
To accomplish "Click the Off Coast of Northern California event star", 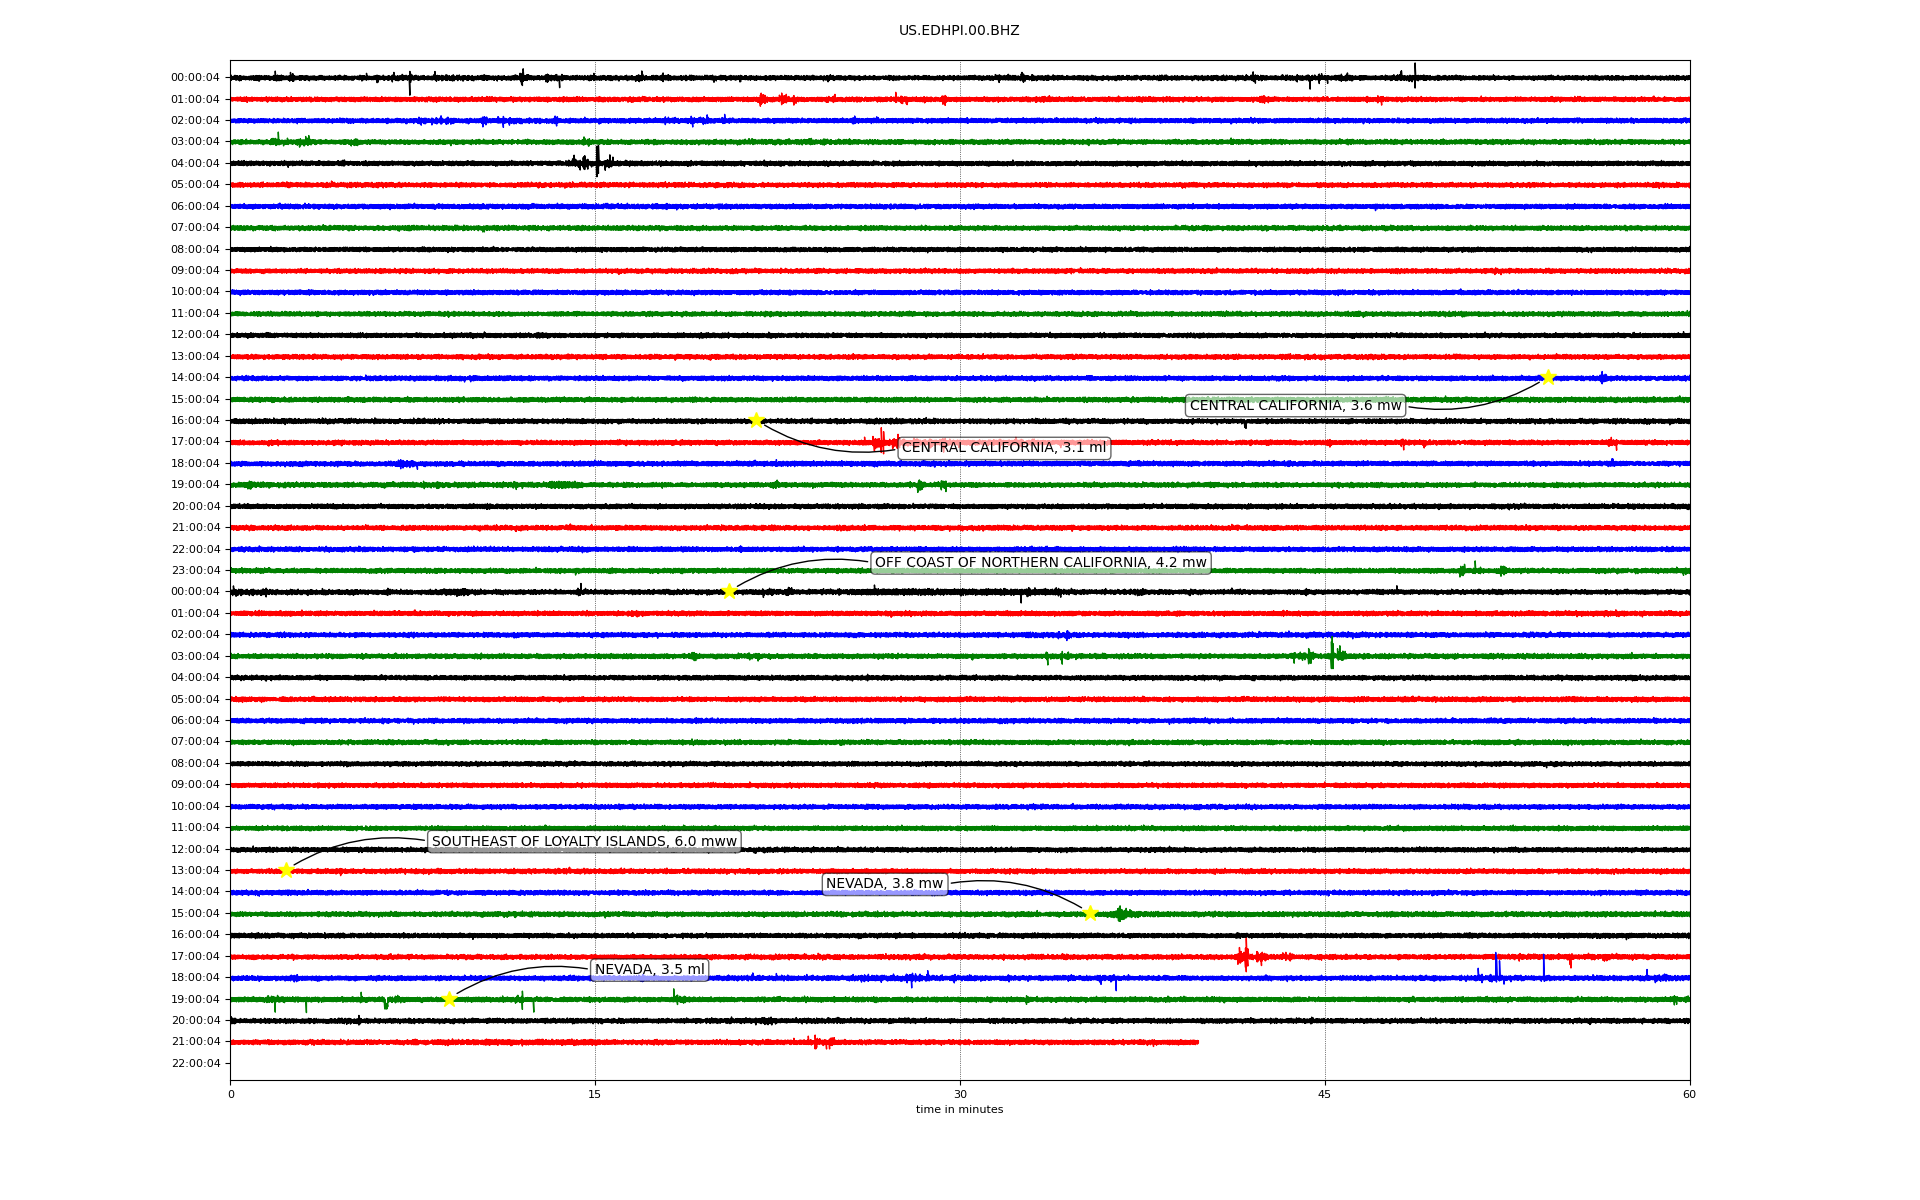I will tap(729, 591).
